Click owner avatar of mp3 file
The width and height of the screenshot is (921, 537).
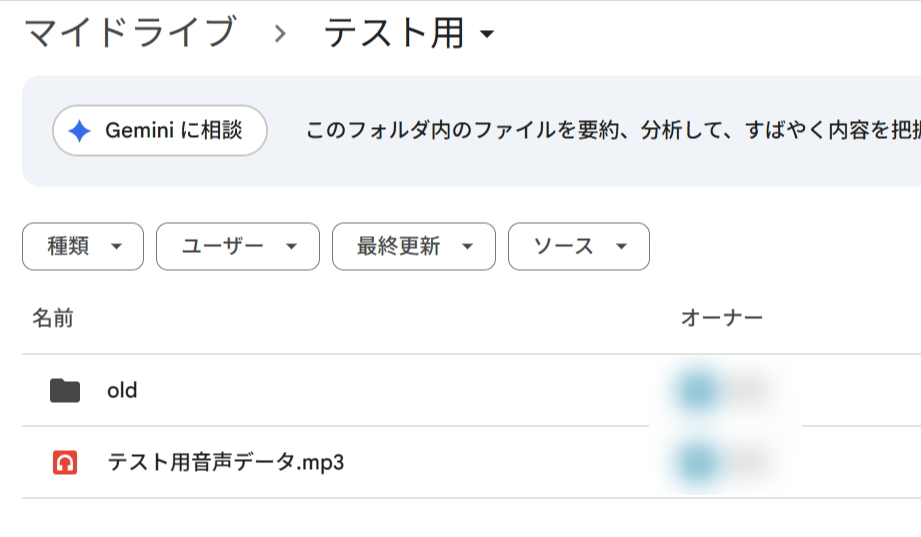[x=698, y=463]
